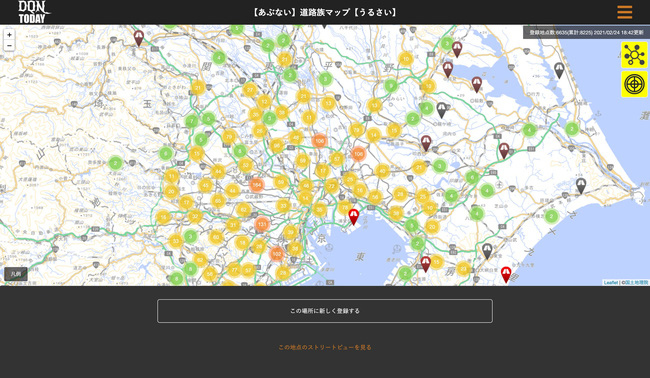650x378 pixels.
Task: Click the この場所に新しく登録する button
Action: pyautogui.click(x=325, y=311)
